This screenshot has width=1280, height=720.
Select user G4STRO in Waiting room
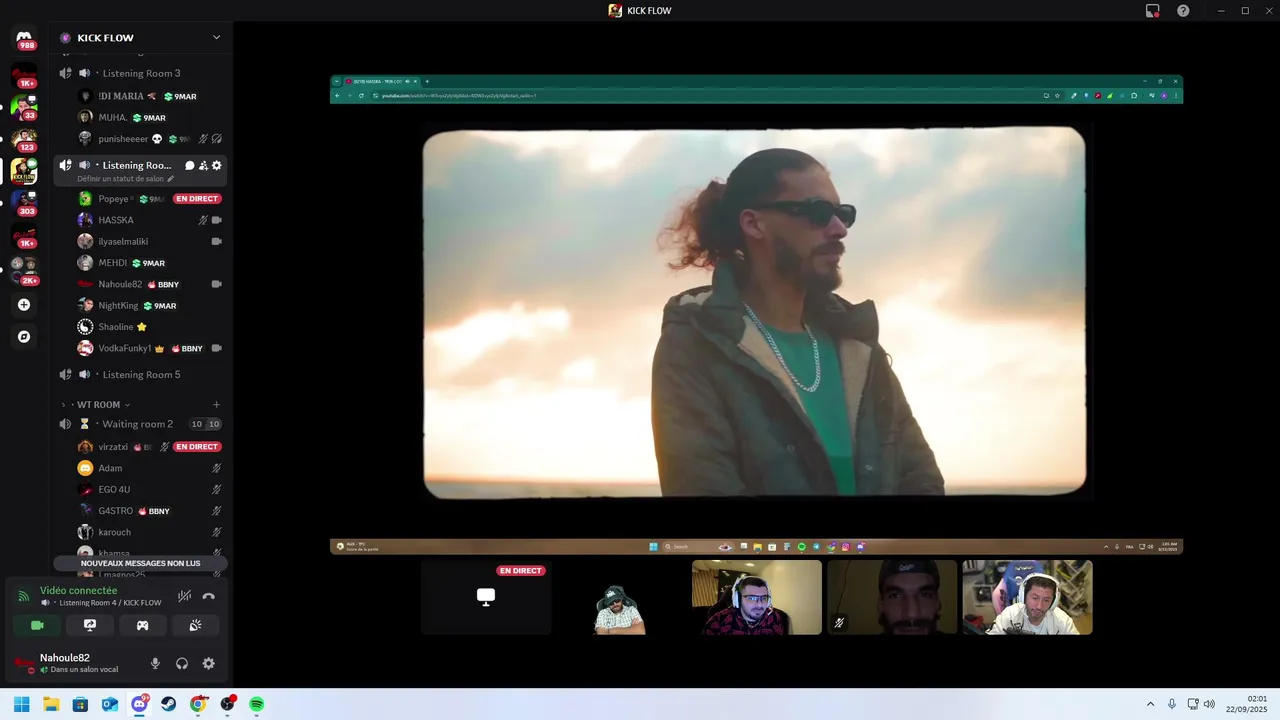pos(150,511)
